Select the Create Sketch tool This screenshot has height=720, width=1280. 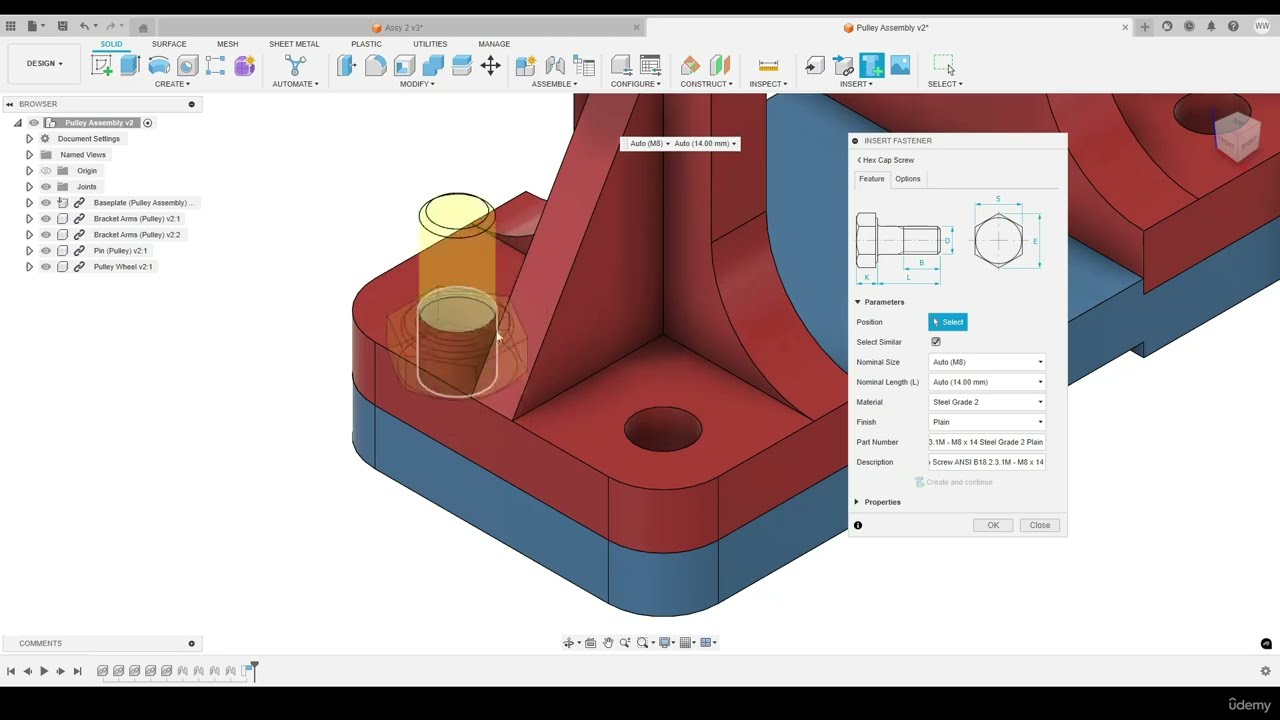101,66
